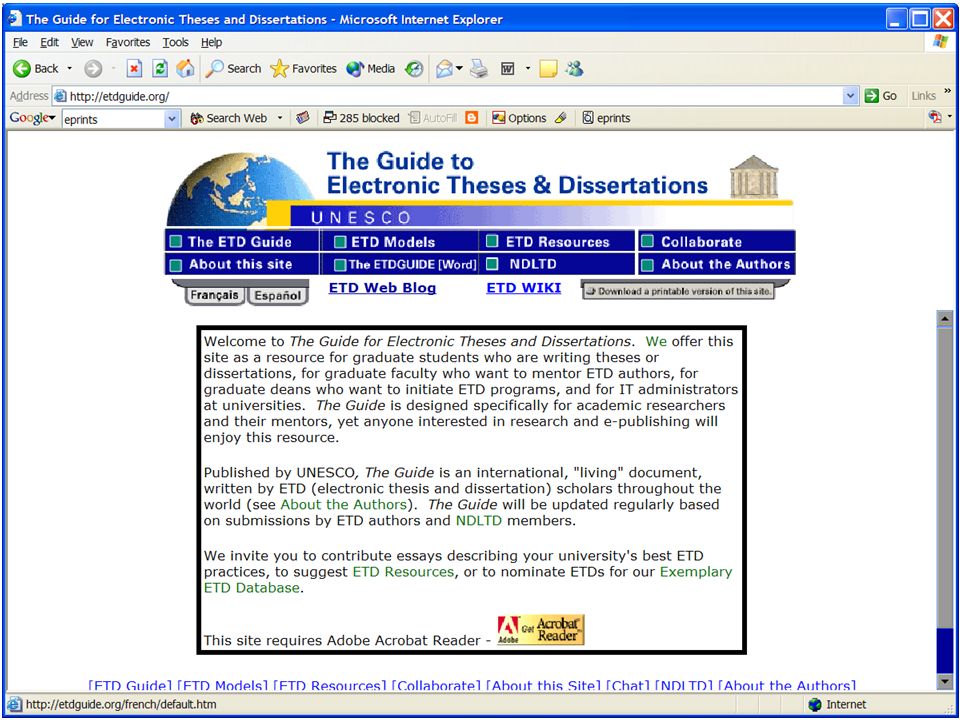
Task: Stop loading with the red X icon
Action: (x=134, y=69)
